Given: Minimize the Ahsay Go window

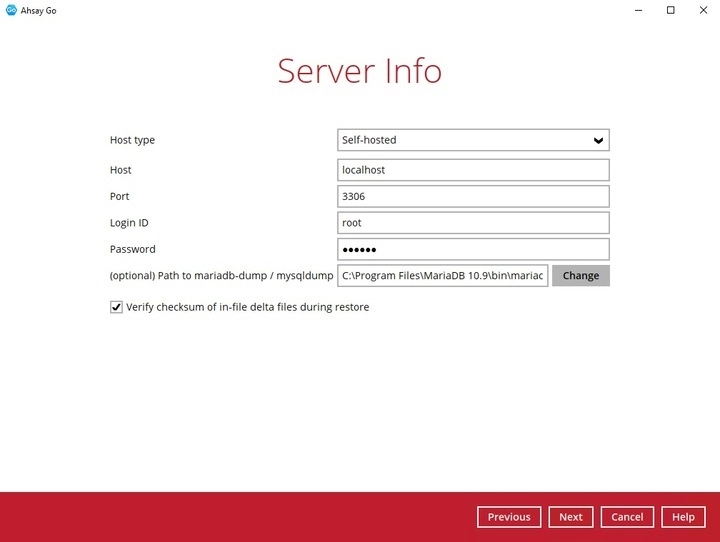Looking at the screenshot, I should coord(638,10).
